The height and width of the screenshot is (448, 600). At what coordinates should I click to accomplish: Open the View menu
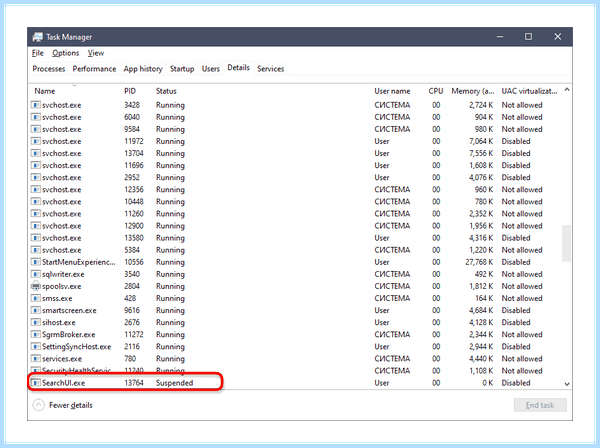(96, 53)
